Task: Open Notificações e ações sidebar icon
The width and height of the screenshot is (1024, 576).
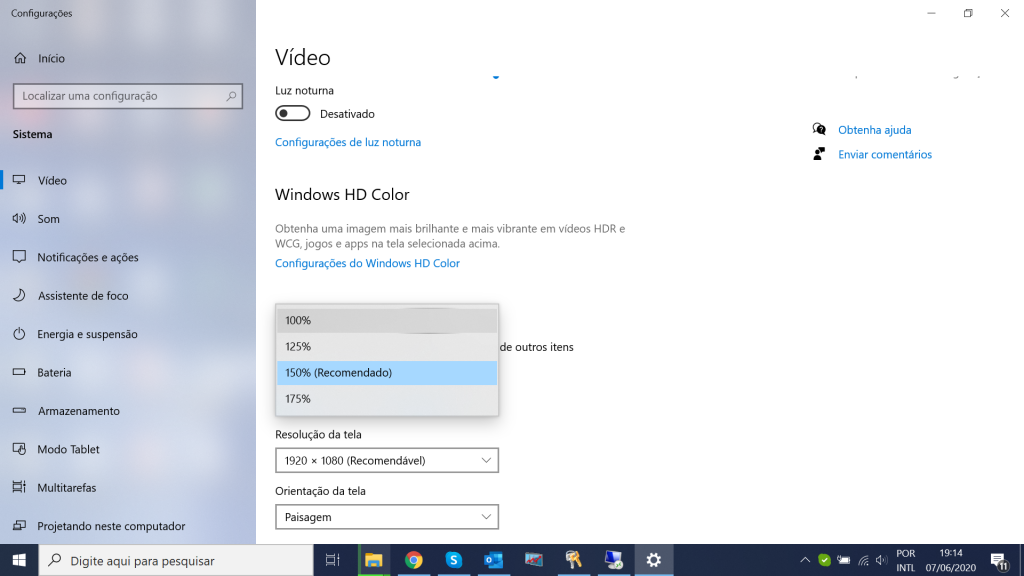Action: [19, 257]
